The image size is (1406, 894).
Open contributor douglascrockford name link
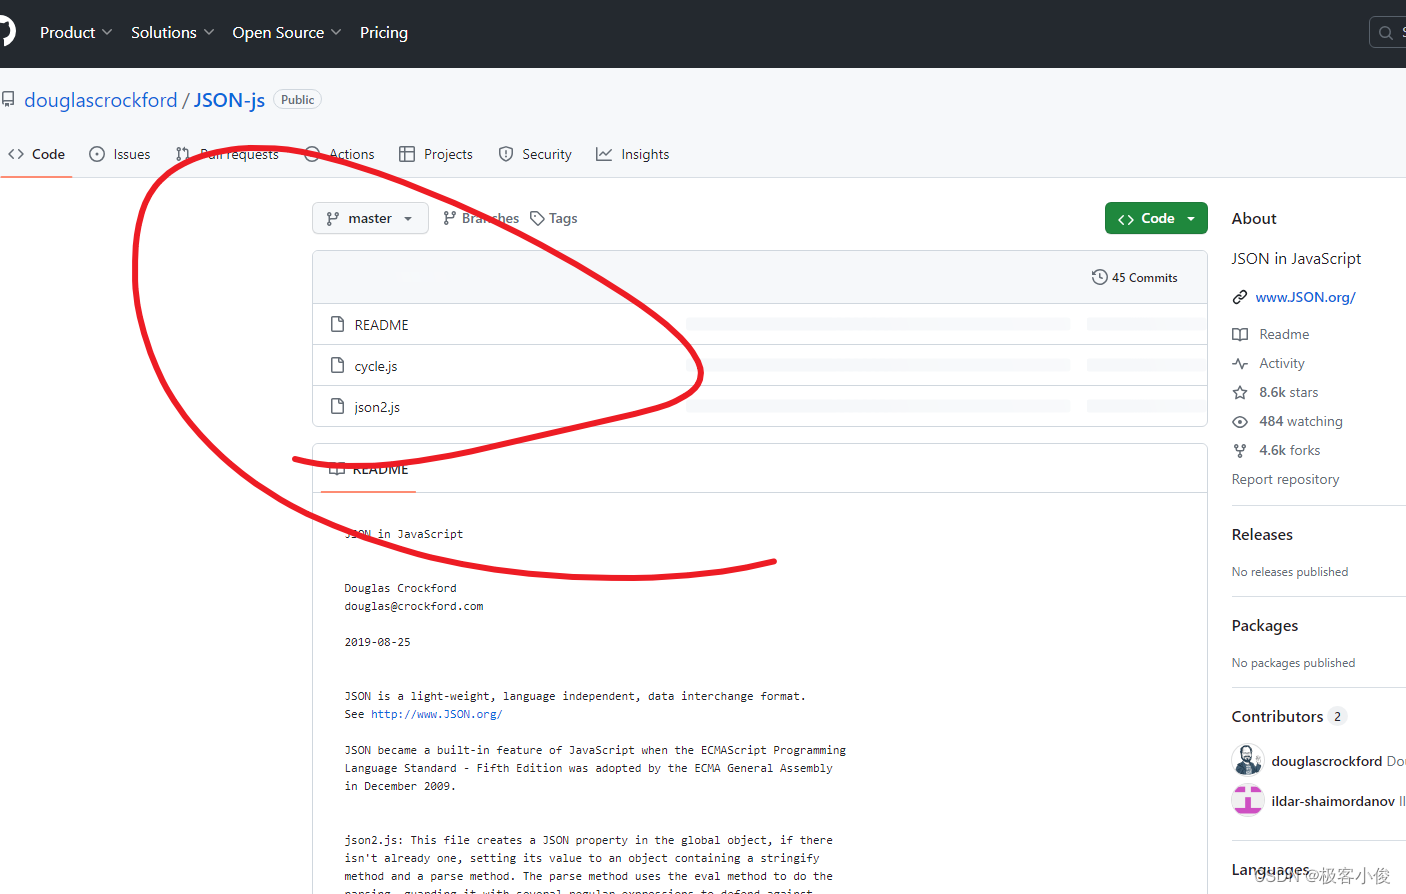coord(1327,761)
